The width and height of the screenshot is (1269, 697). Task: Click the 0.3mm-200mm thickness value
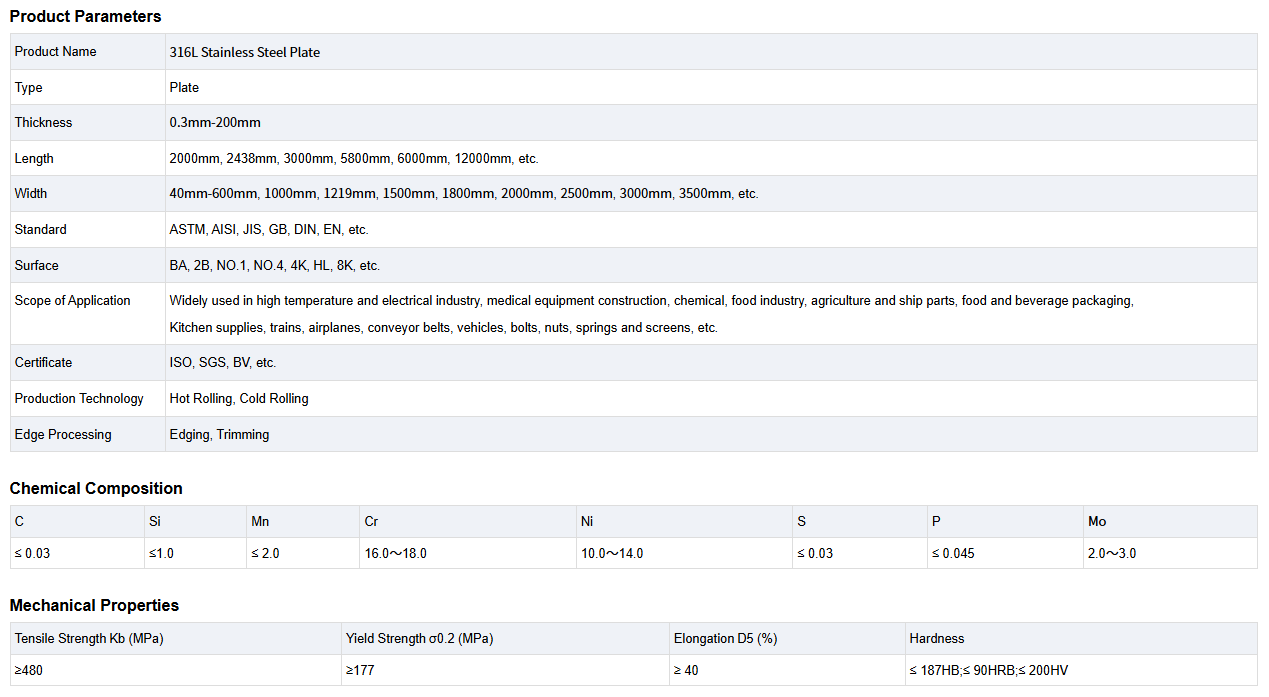tap(215, 123)
